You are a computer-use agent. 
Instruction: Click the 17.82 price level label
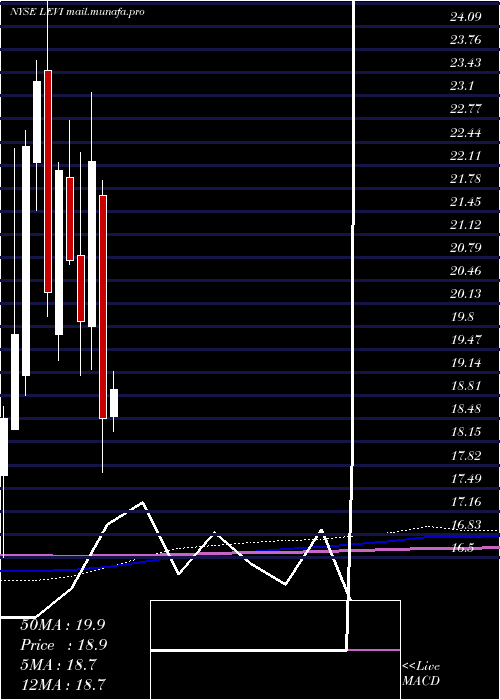pos(466,456)
